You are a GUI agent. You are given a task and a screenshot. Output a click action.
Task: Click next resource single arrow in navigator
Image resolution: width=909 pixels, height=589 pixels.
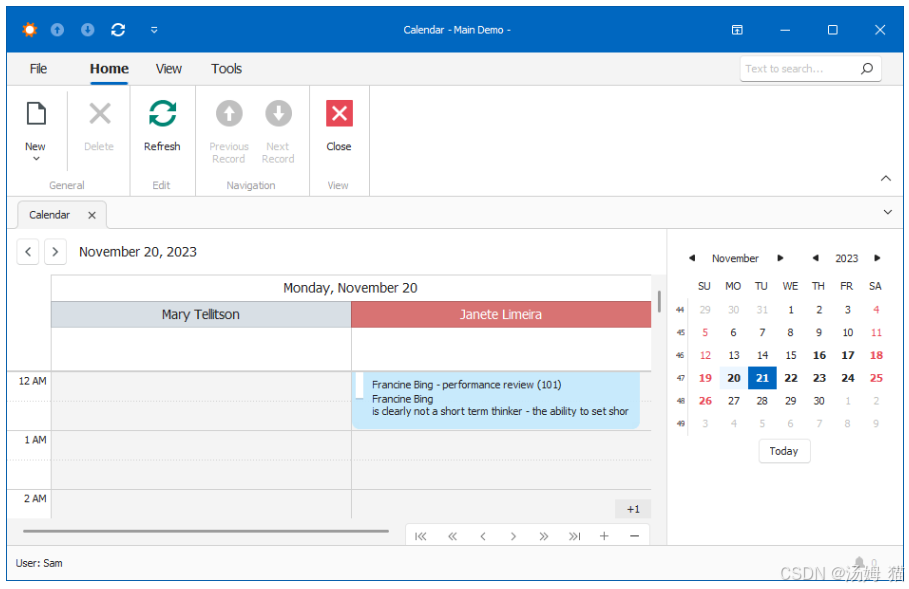(513, 536)
